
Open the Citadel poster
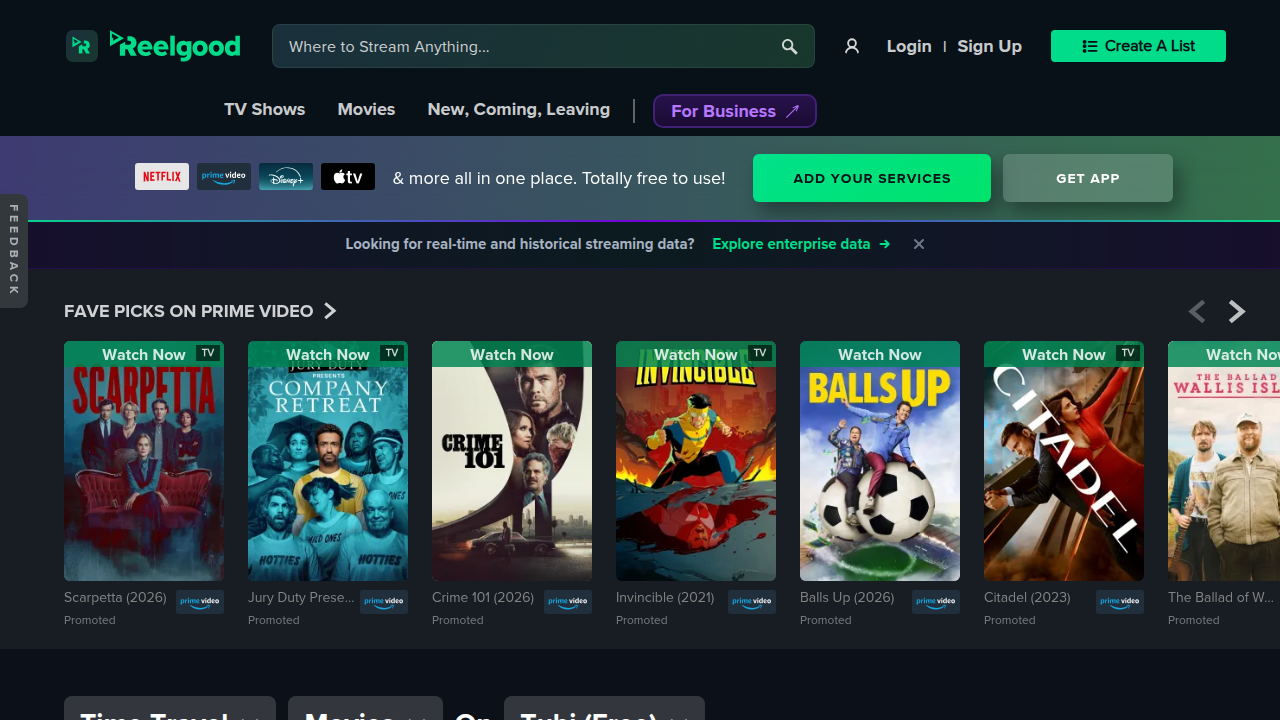click(1064, 461)
